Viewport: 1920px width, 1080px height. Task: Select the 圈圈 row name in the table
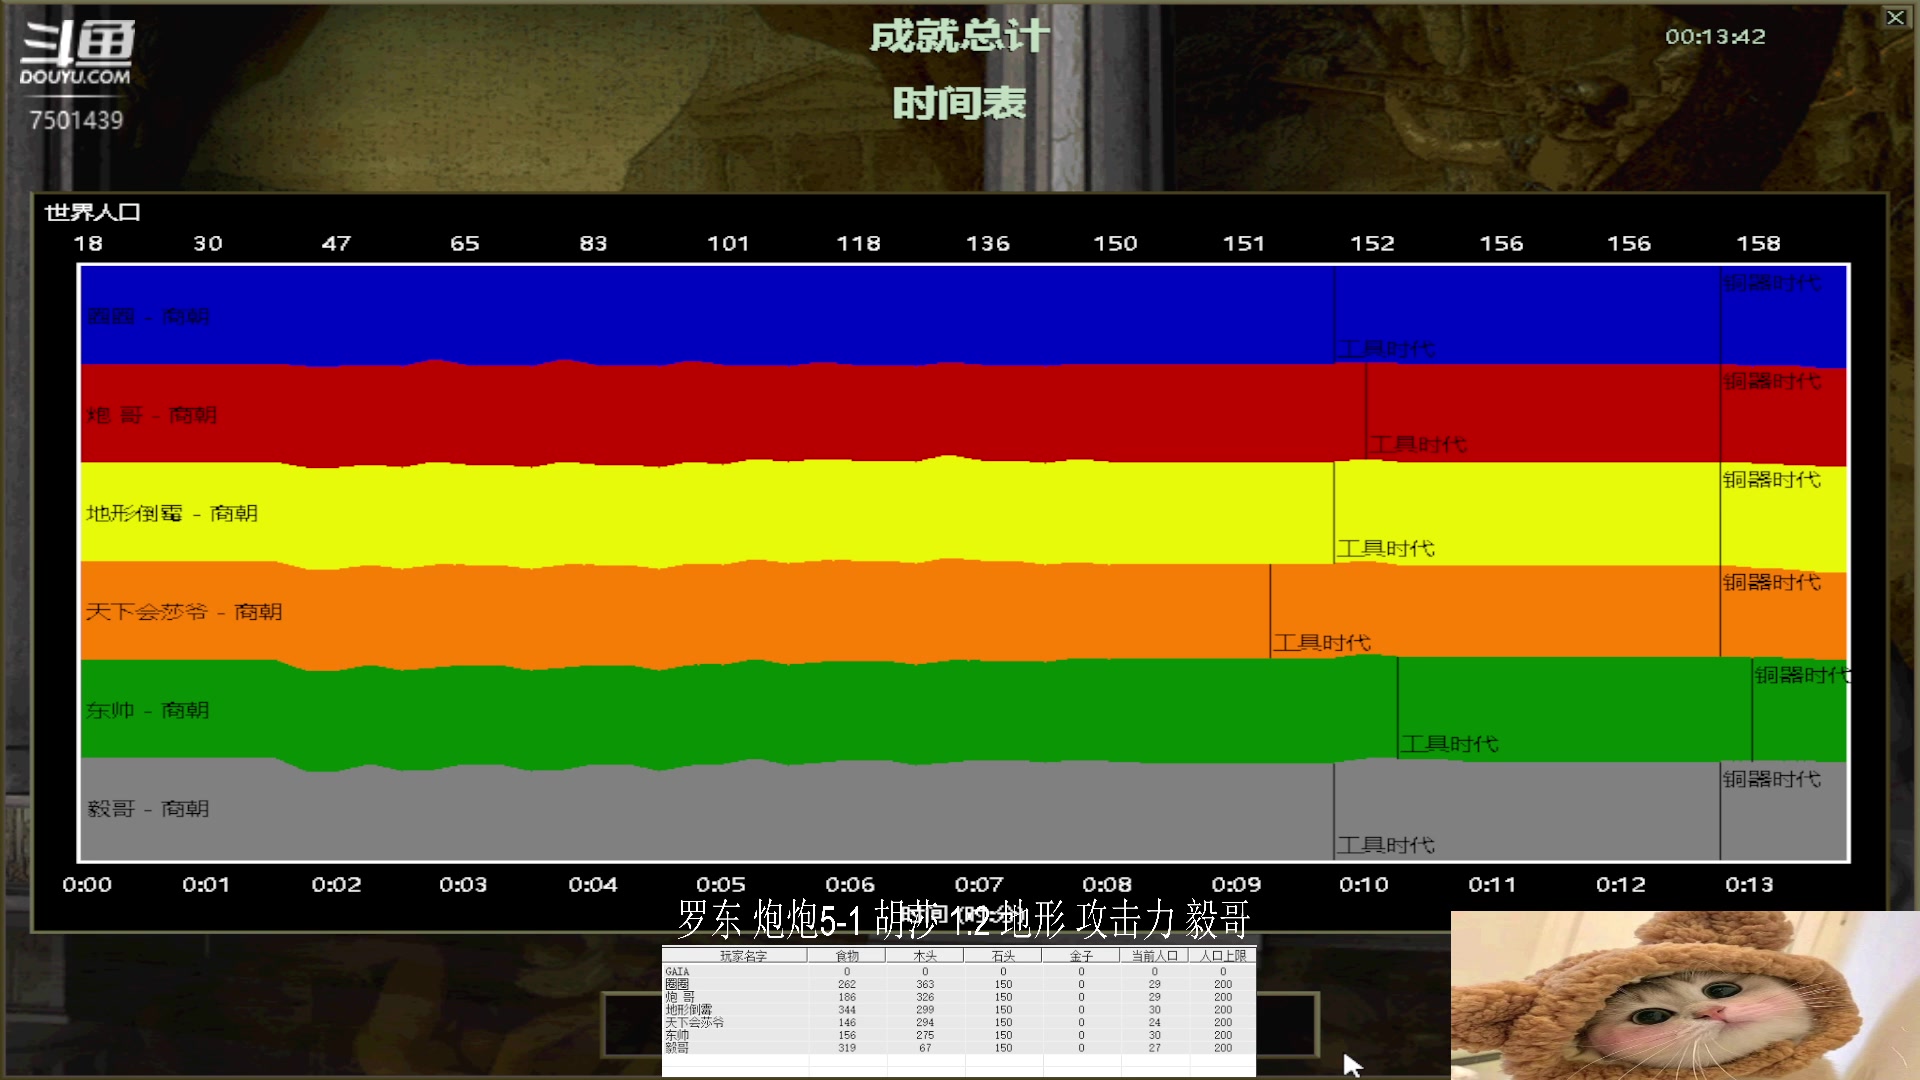(677, 984)
